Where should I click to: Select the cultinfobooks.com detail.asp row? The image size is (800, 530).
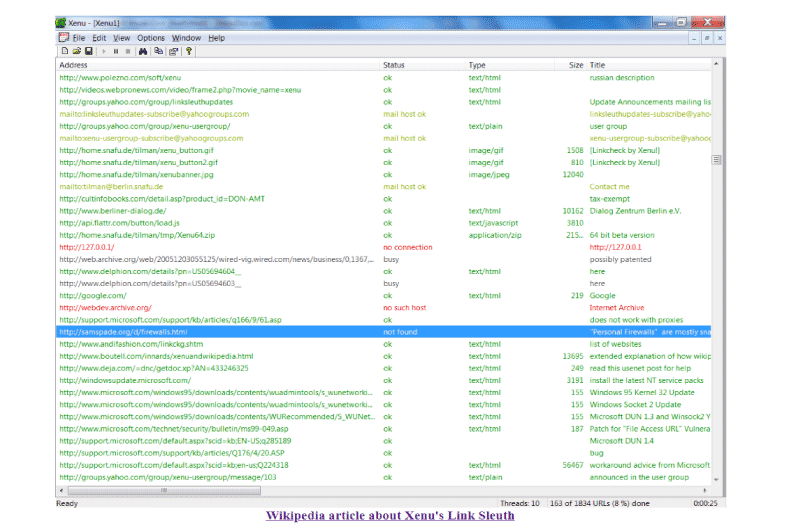pos(383,199)
